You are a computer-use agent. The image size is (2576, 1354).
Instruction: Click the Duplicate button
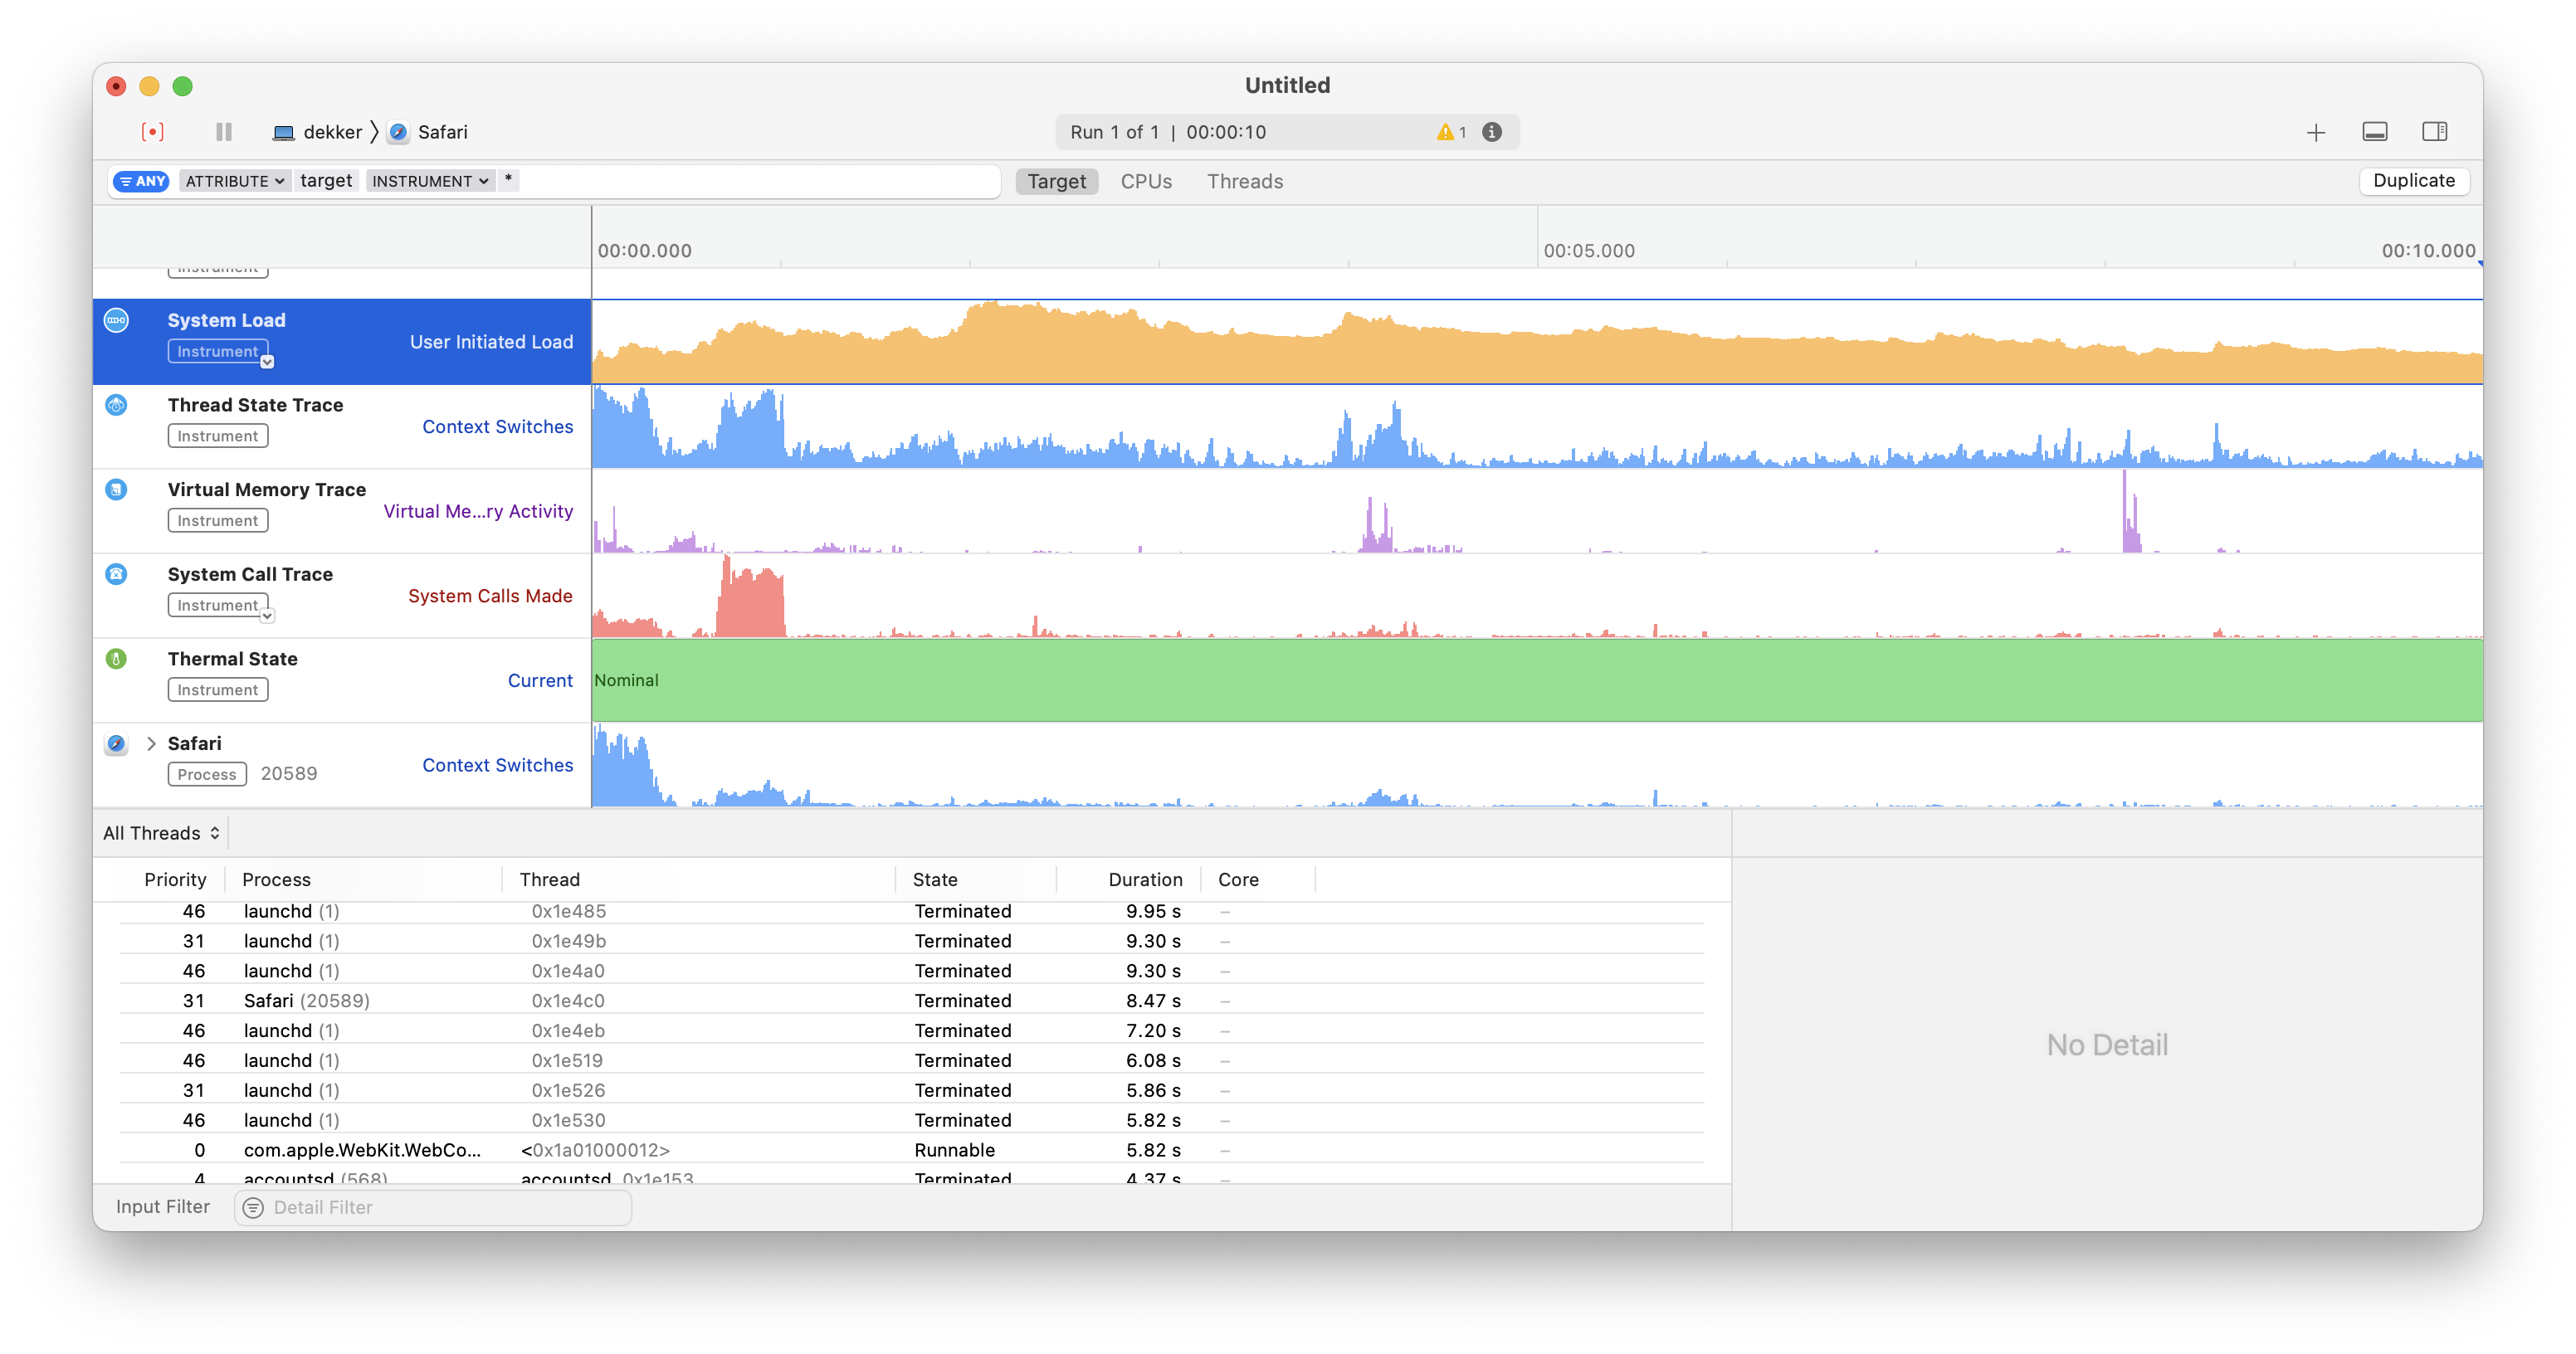click(x=2413, y=181)
